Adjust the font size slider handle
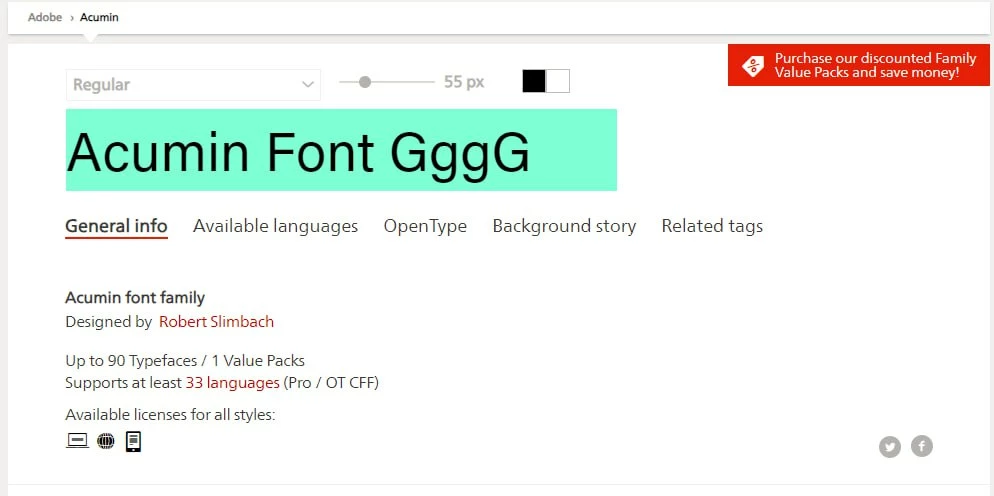Viewport: 994px width, 496px height. point(365,82)
